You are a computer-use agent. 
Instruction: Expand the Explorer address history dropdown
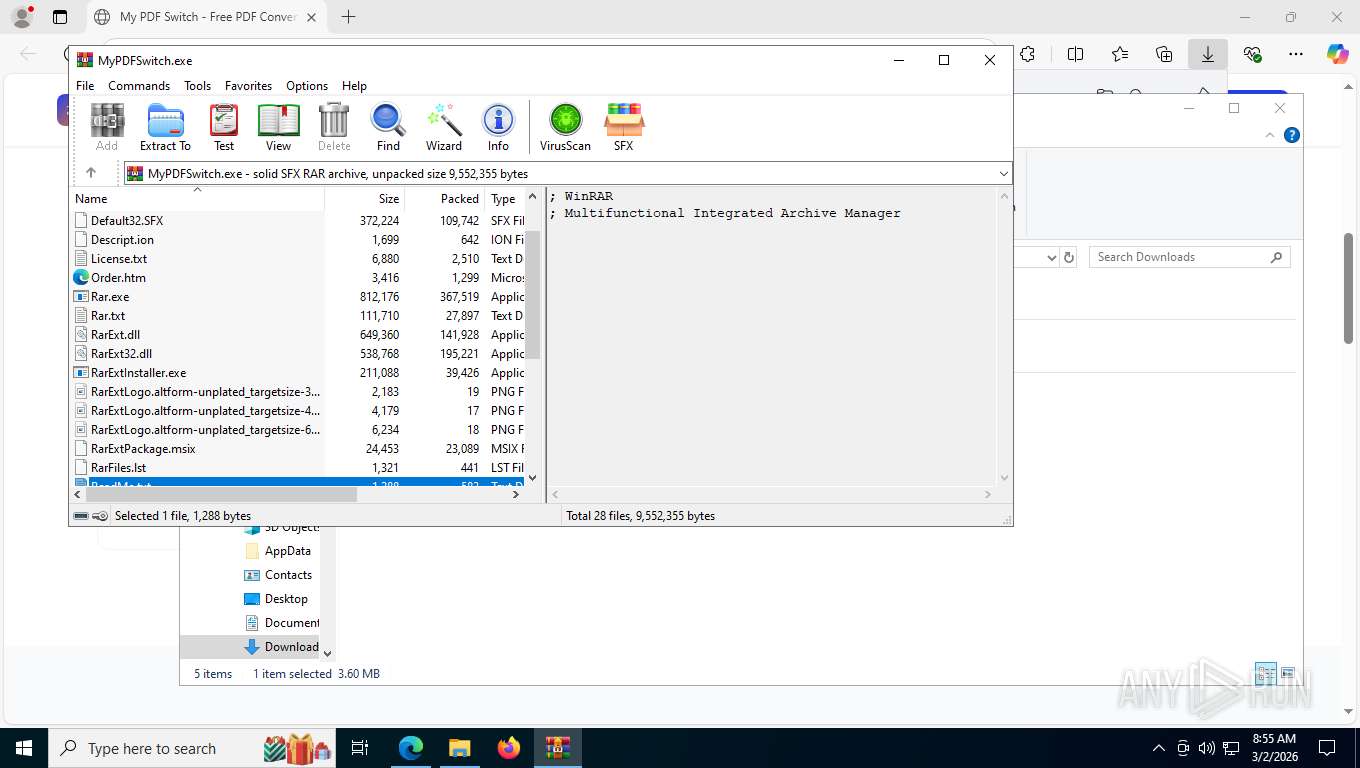tap(1051, 257)
